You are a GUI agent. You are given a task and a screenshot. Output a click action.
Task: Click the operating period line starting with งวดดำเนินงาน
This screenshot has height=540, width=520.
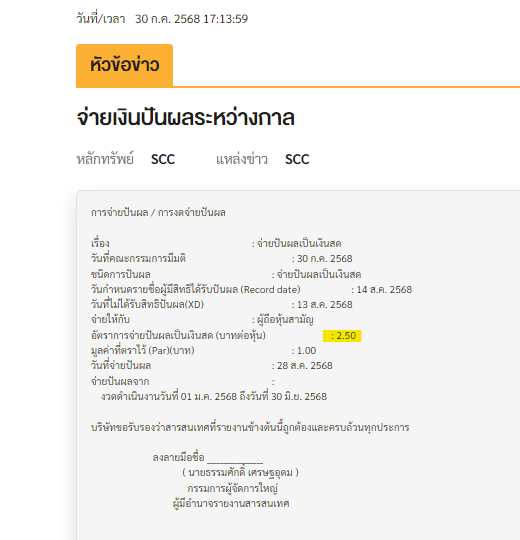(x=214, y=397)
